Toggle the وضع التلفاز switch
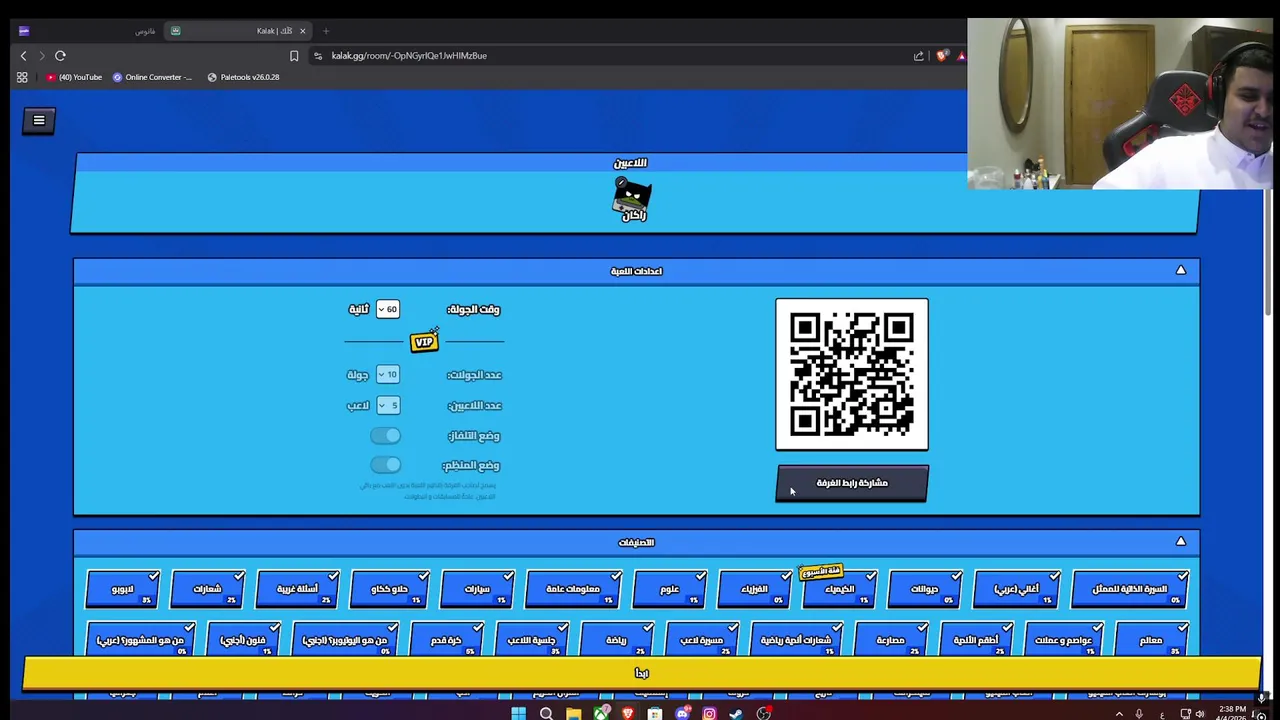The image size is (1280, 720). (385, 435)
